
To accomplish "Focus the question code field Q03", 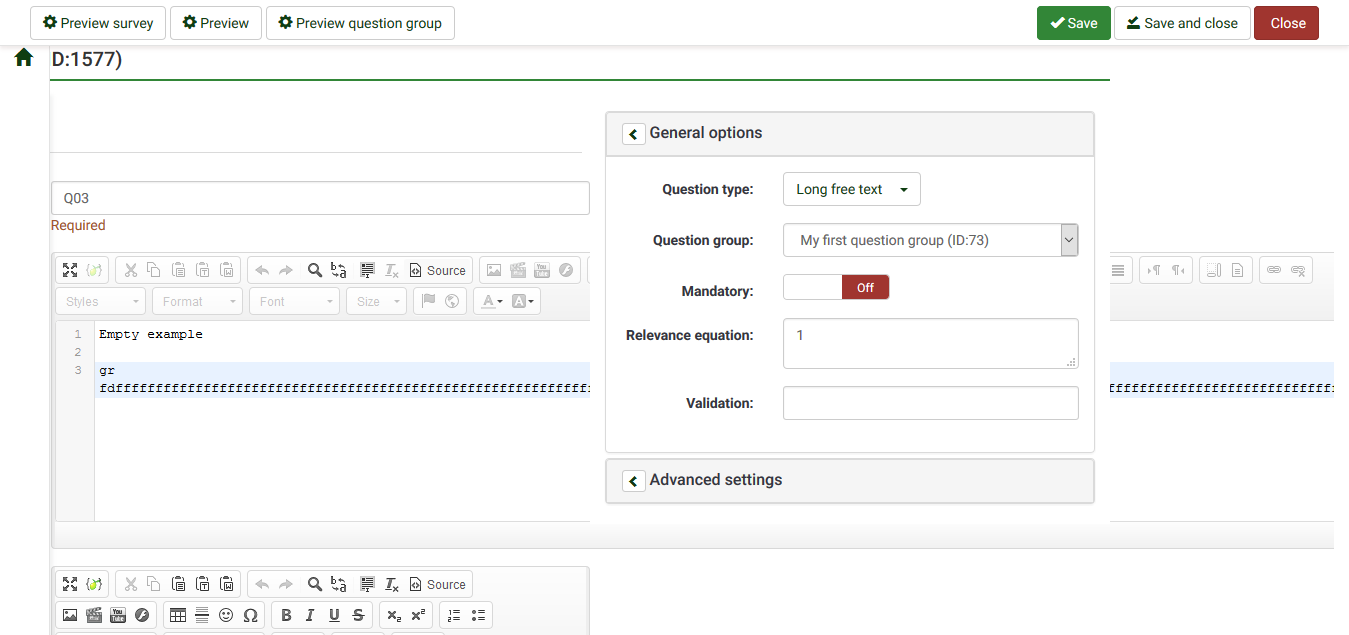I will [x=320, y=198].
